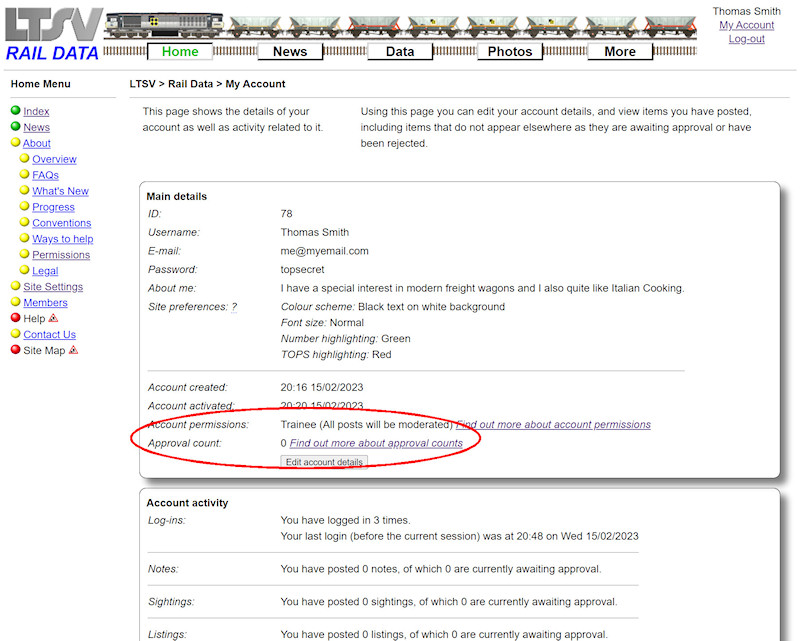Click the red bullet beside Help
This screenshot has height=641, width=800.
16,318
